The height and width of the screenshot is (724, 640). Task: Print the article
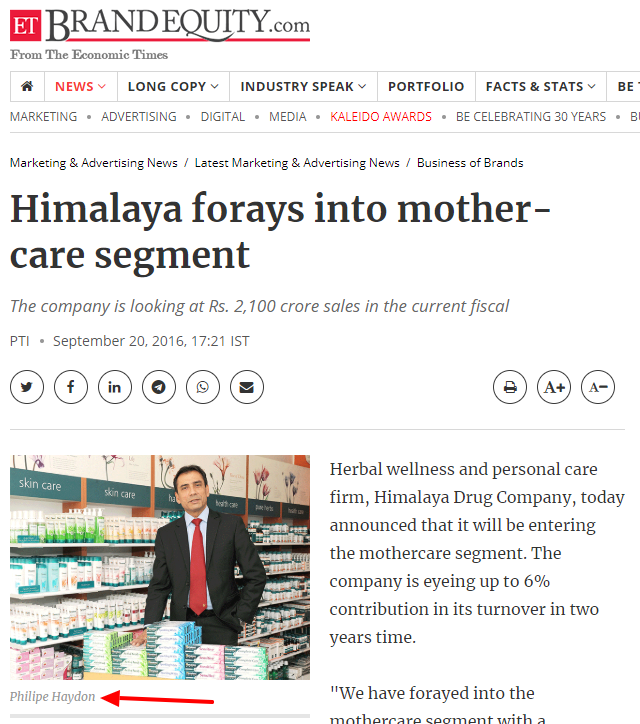[510, 387]
